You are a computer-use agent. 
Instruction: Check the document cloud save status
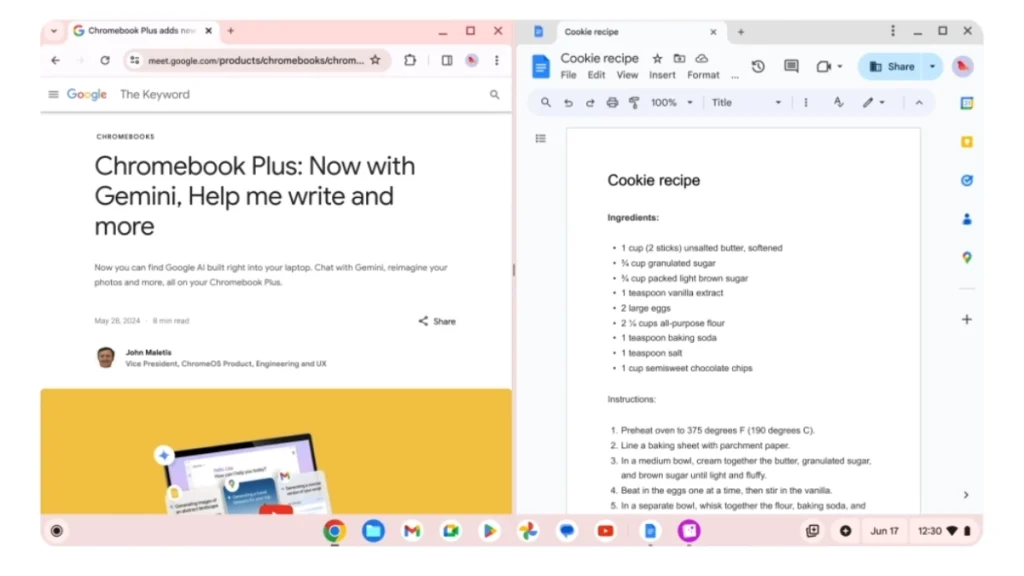click(701, 58)
